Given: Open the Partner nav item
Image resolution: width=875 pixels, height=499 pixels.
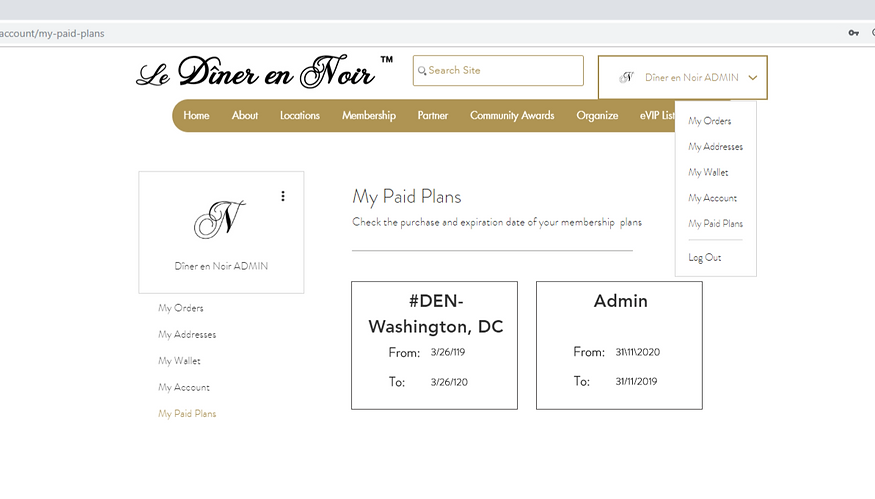Looking at the screenshot, I should (432, 116).
